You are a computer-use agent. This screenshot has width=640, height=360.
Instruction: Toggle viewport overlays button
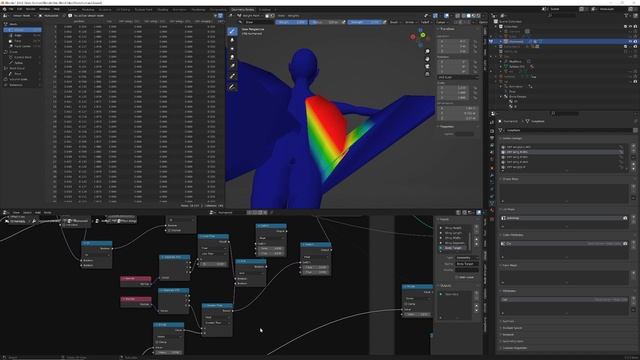tap(446, 16)
